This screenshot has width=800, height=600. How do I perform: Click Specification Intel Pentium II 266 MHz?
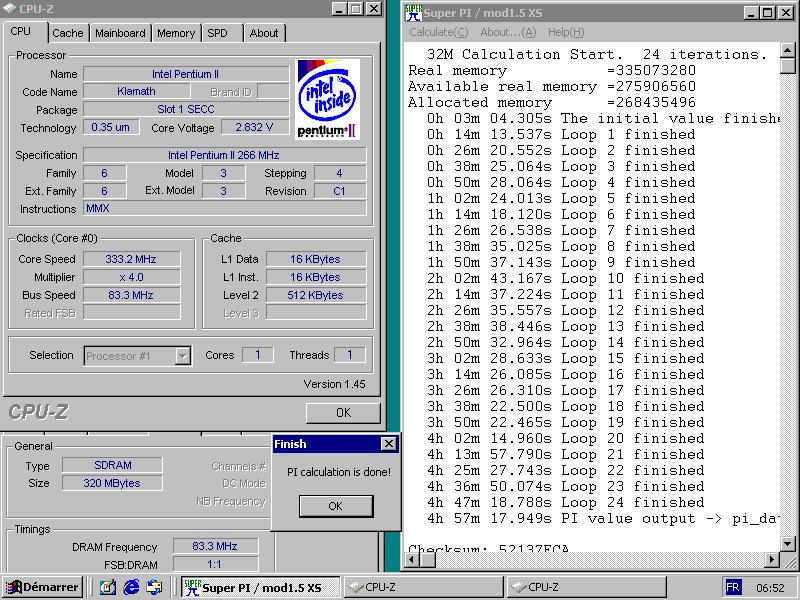pos(224,155)
